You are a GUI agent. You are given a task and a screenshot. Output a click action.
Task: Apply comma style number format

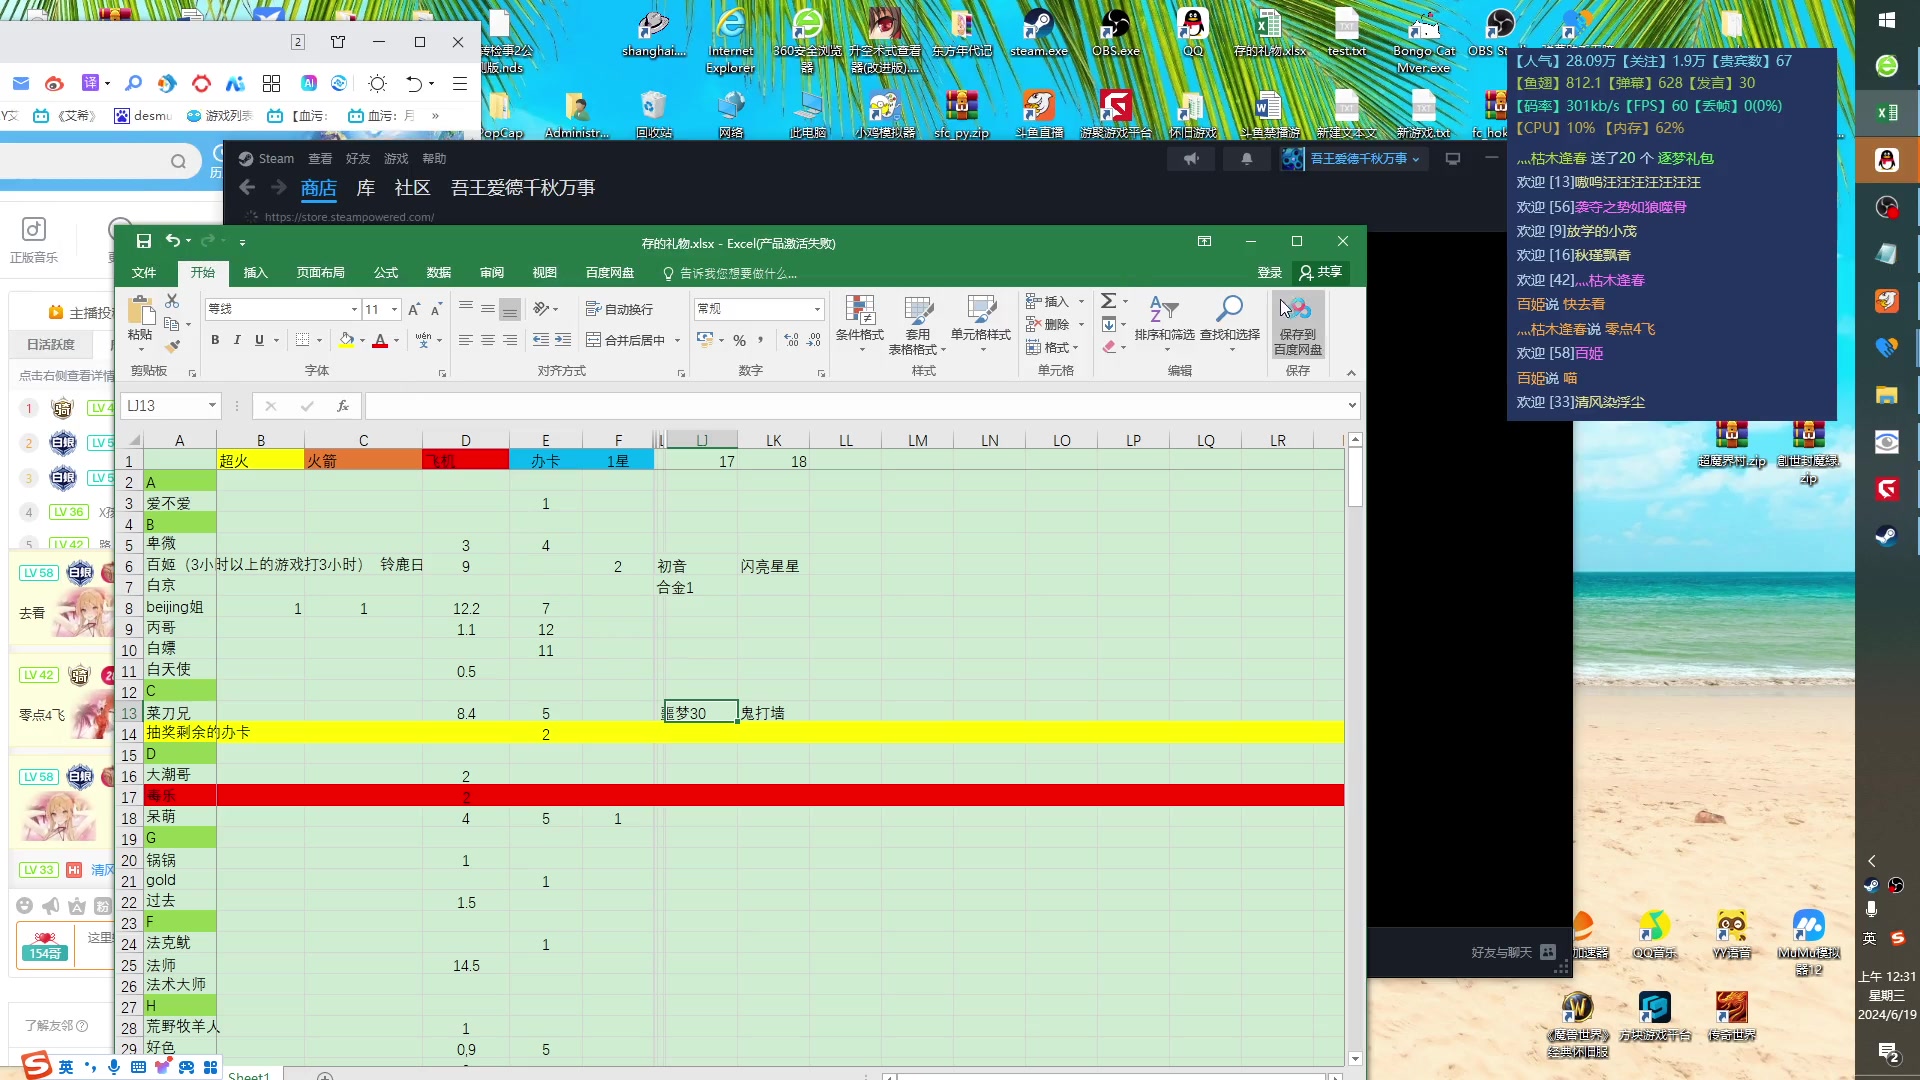[x=761, y=341]
